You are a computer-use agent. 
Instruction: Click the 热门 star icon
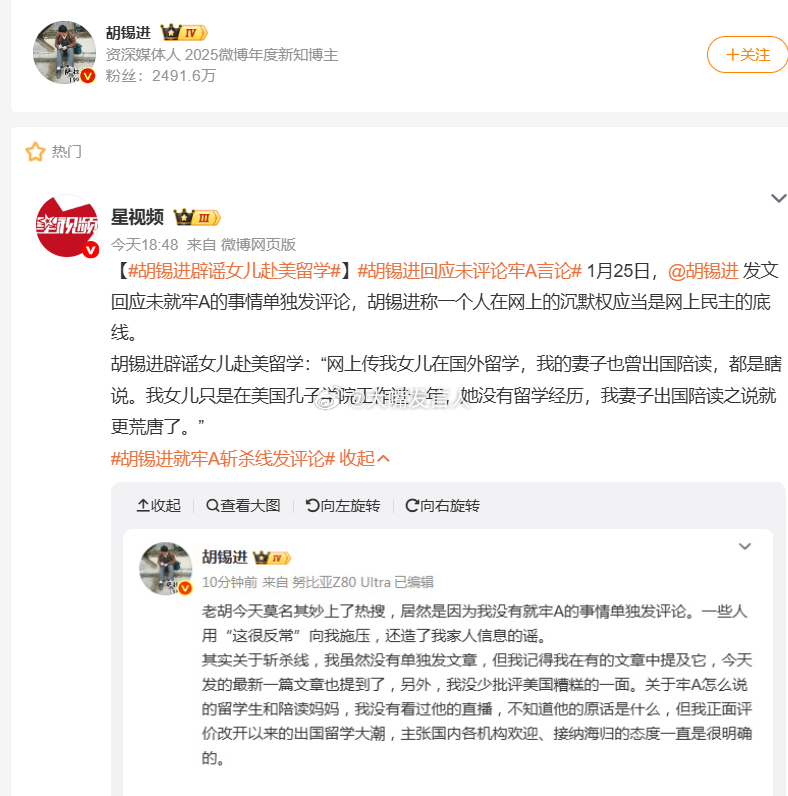(35, 151)
